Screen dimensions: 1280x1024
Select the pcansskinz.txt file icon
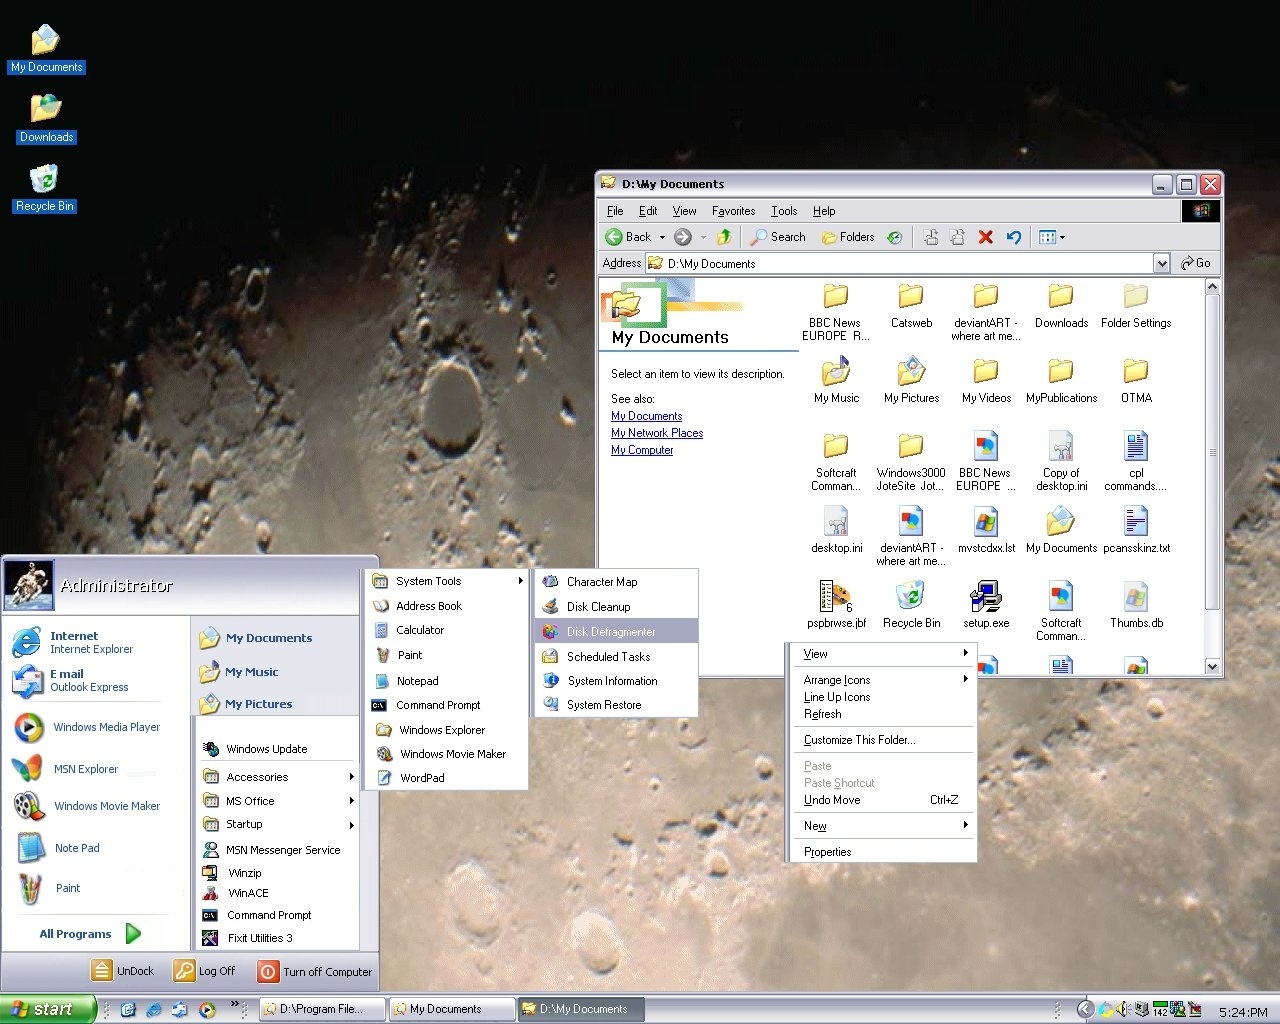pyautogui.click(x=1136, y=521)
